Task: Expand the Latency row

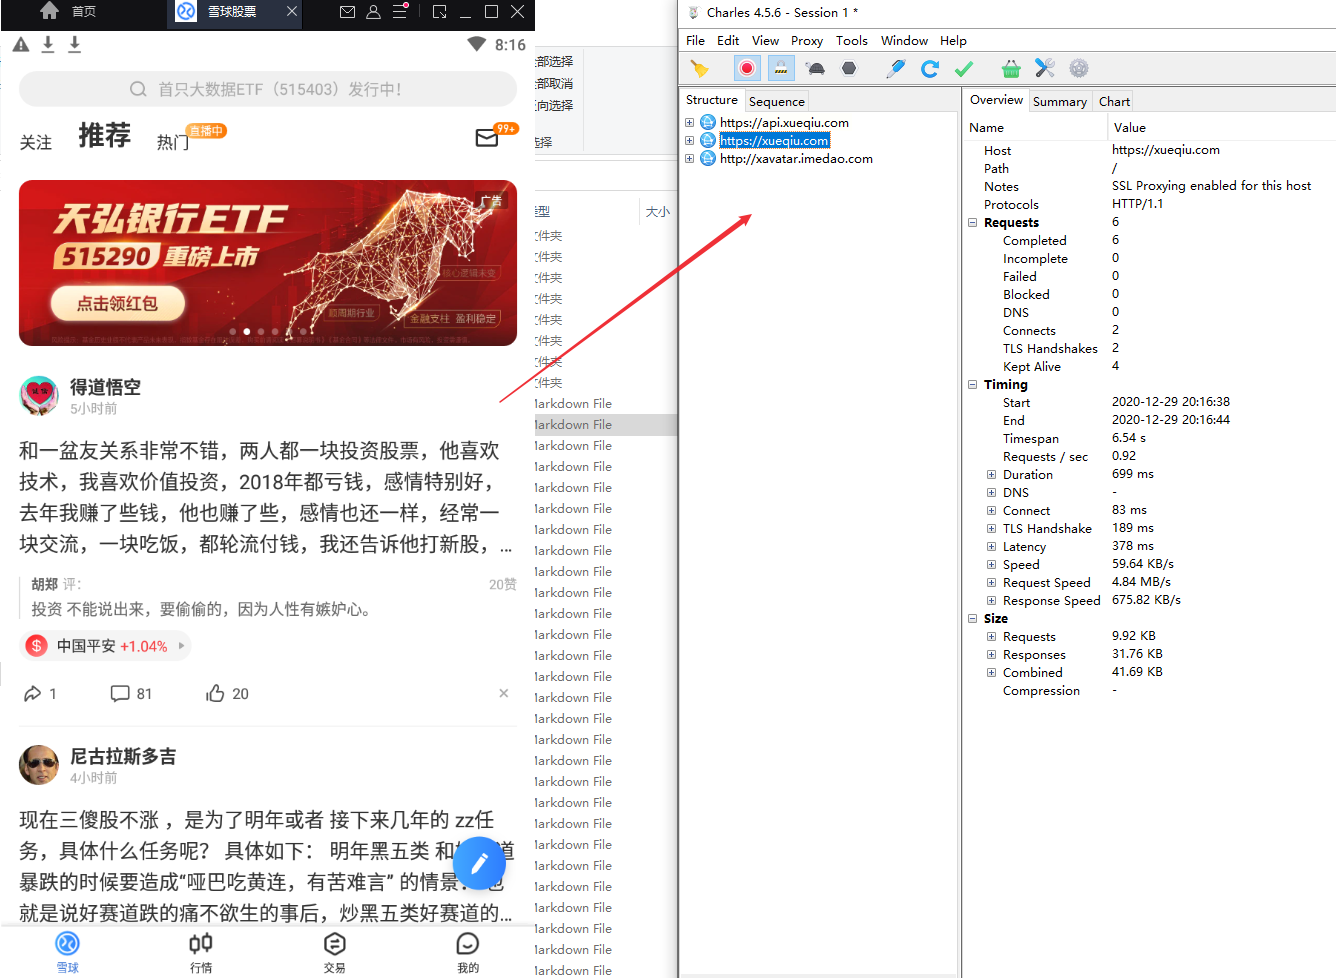Action: (991, 546)
